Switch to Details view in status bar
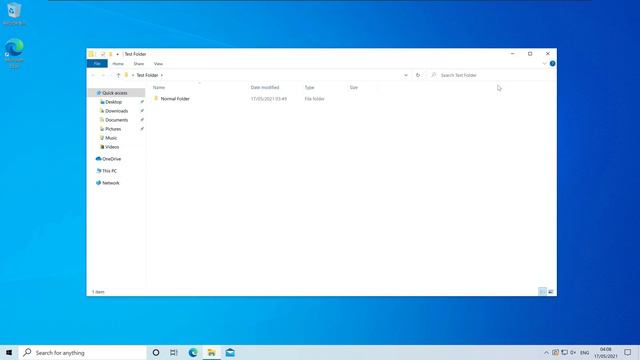 542,291
